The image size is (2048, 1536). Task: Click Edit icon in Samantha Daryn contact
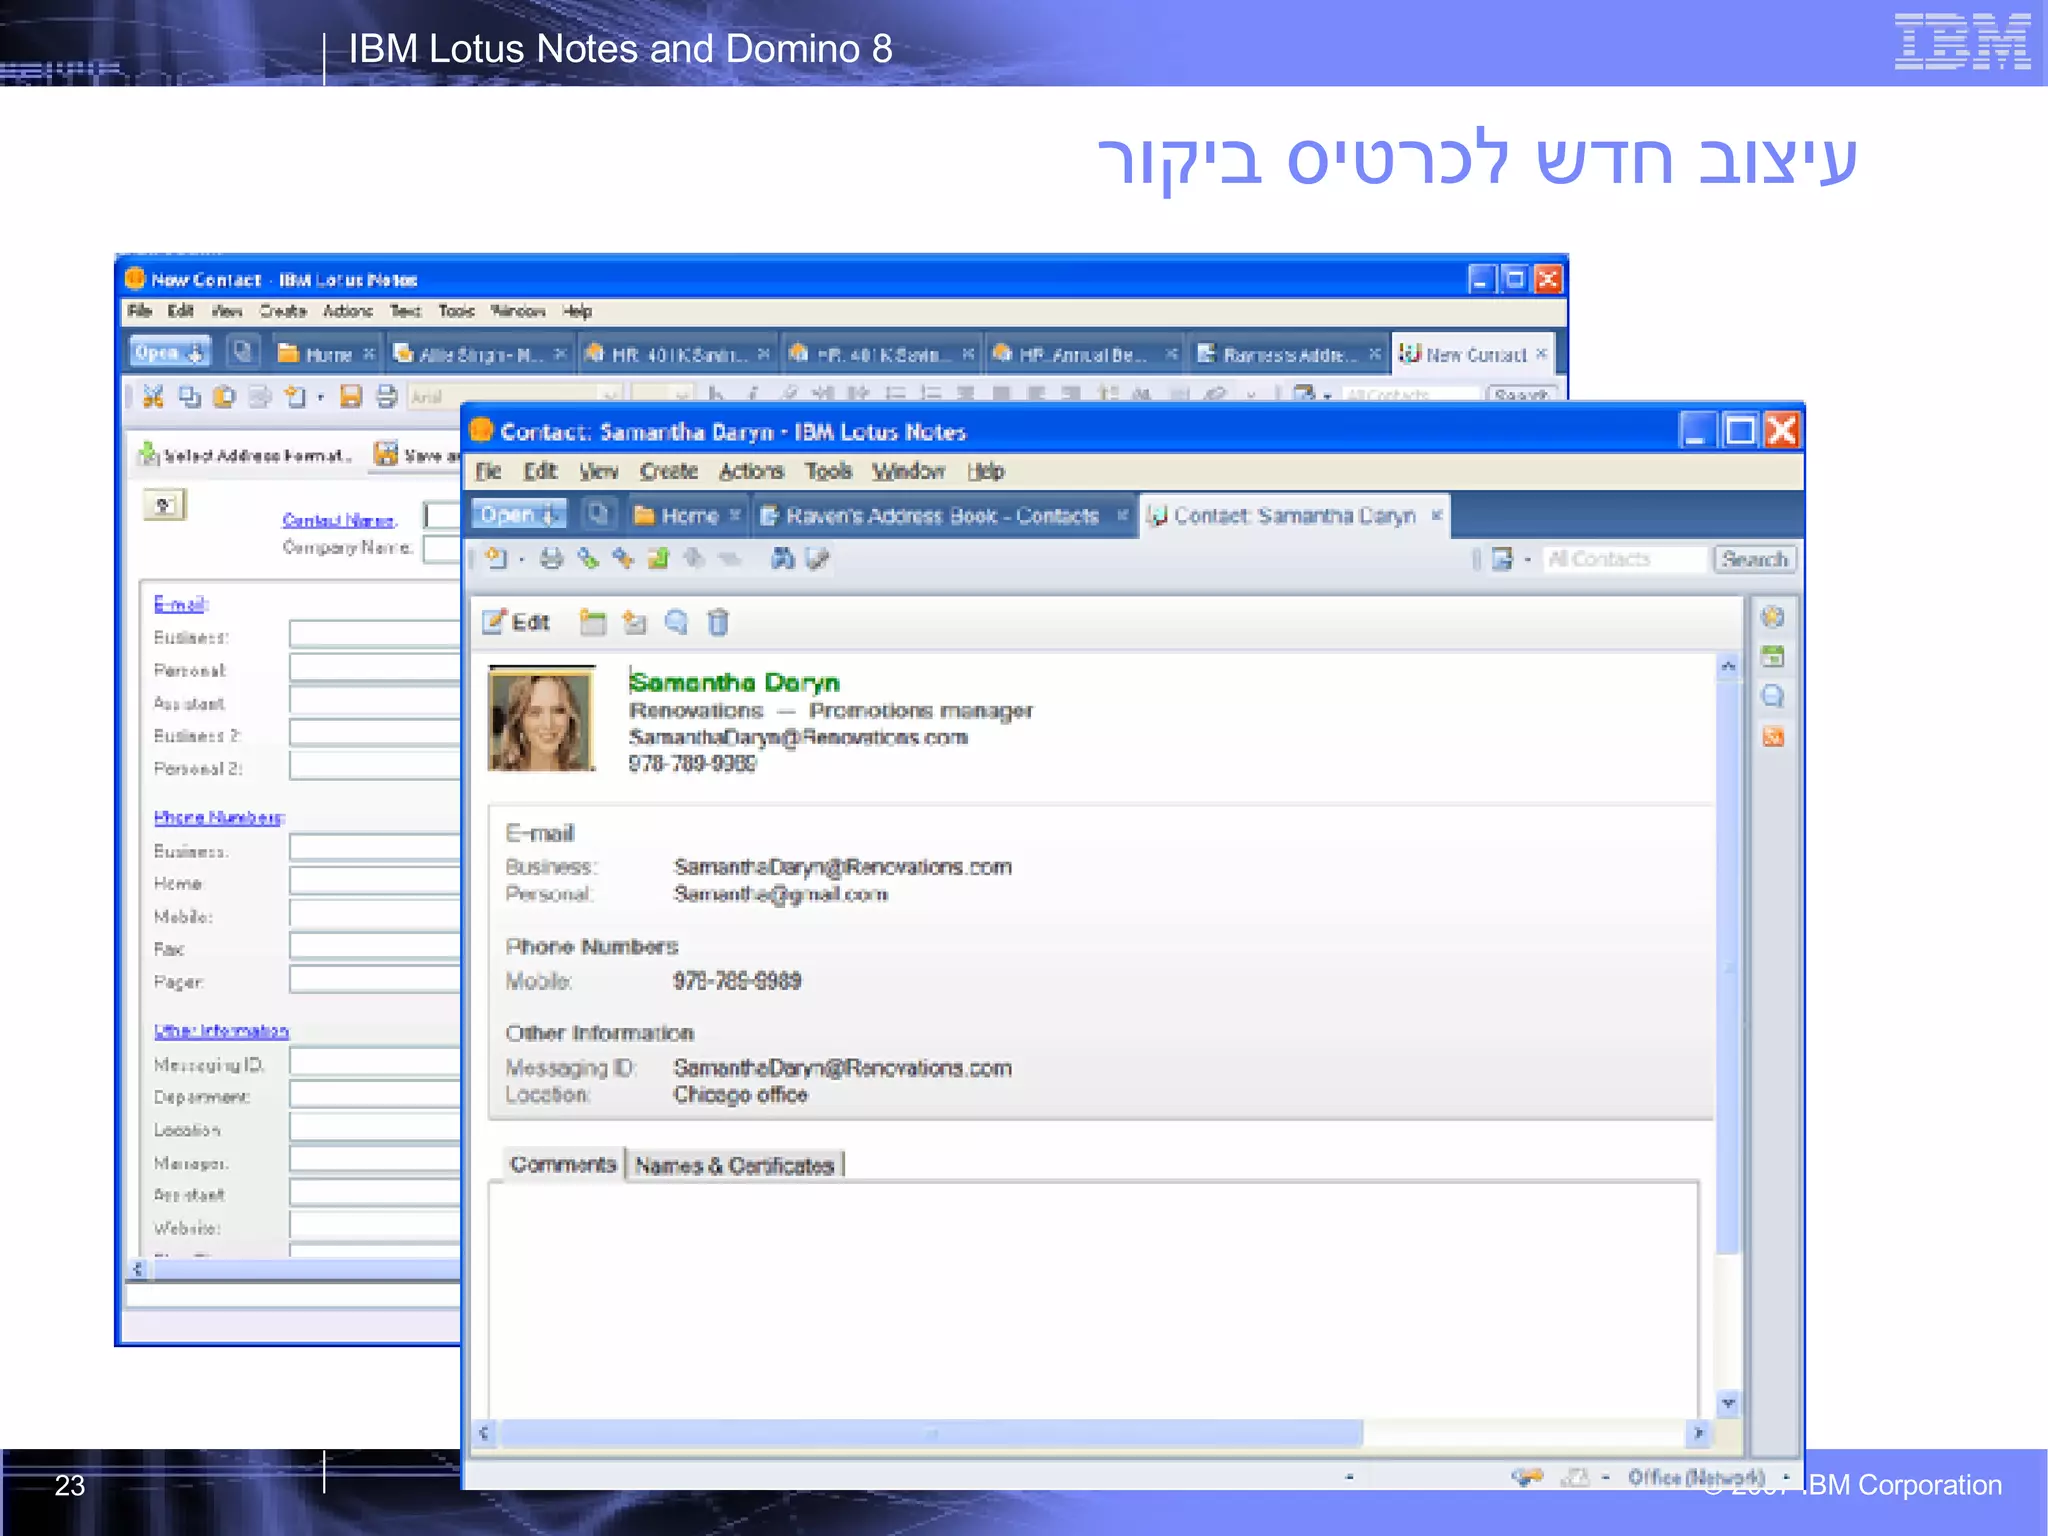(x=516, y=622)
